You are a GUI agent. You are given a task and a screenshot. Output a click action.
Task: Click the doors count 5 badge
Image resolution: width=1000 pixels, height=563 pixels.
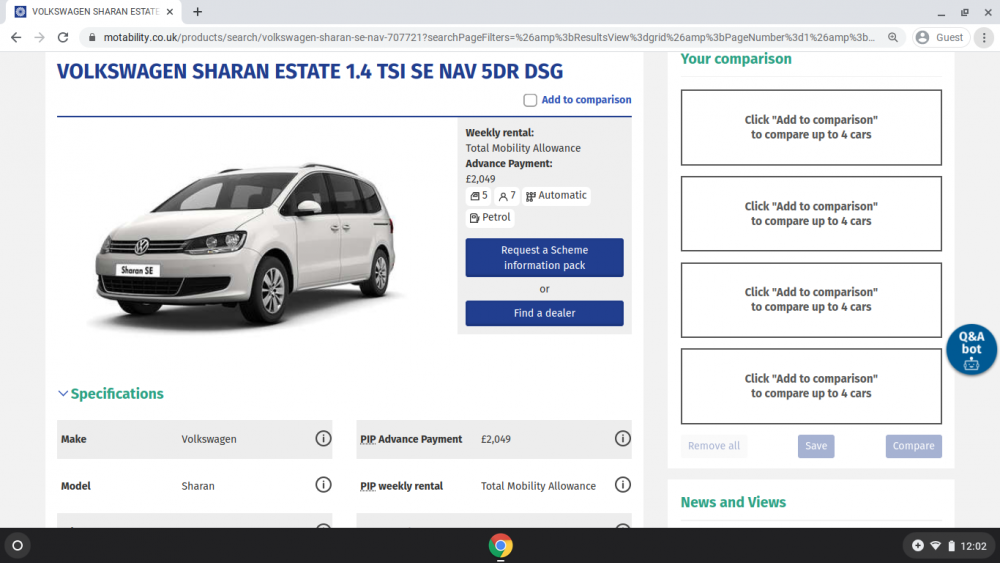(x=478, y=196)
